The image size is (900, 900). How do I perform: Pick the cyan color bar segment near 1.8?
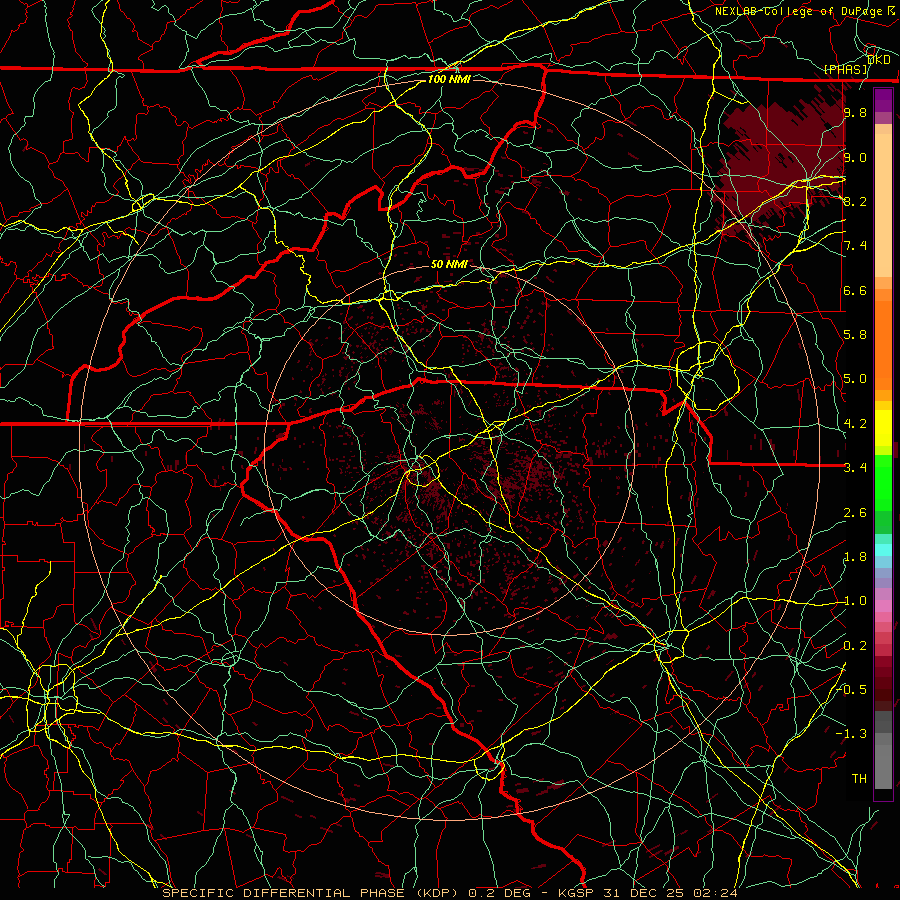[883, 550]
